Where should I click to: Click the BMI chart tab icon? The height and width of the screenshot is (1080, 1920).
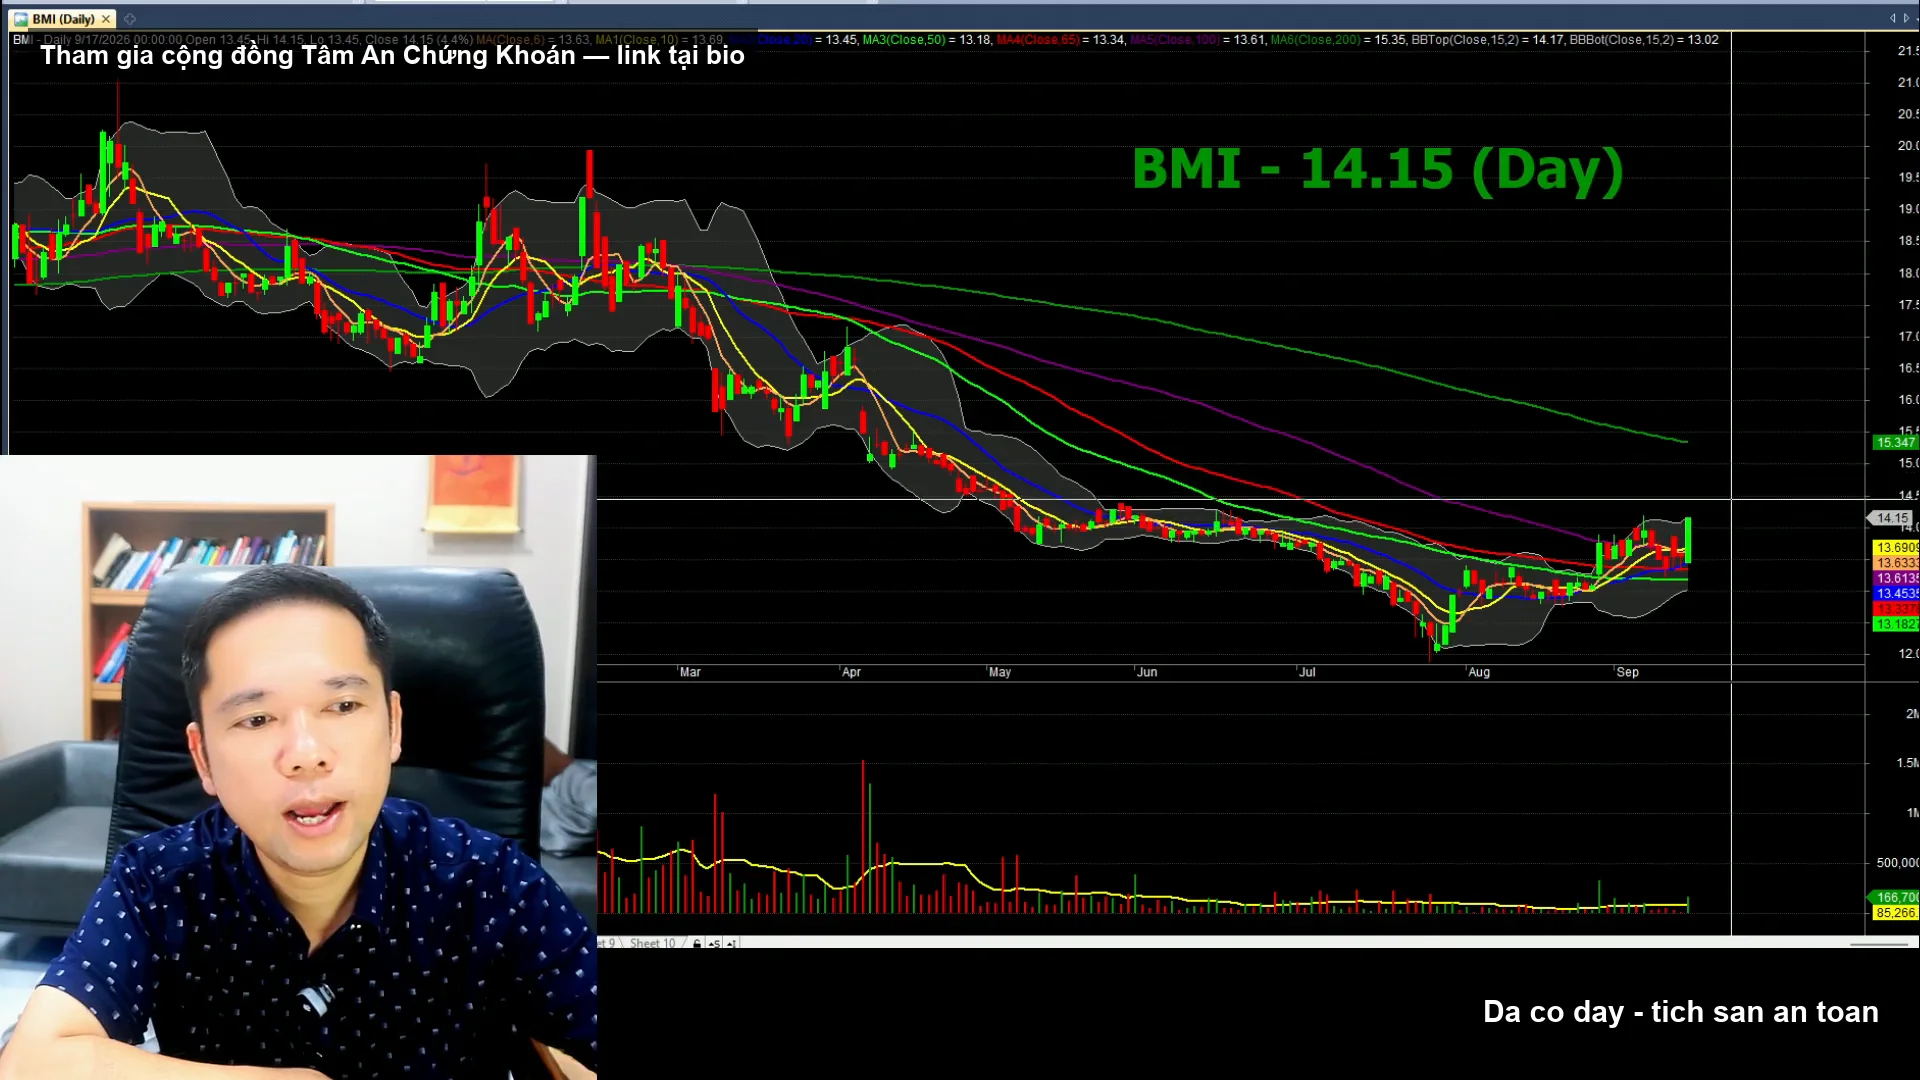(21, 19)
